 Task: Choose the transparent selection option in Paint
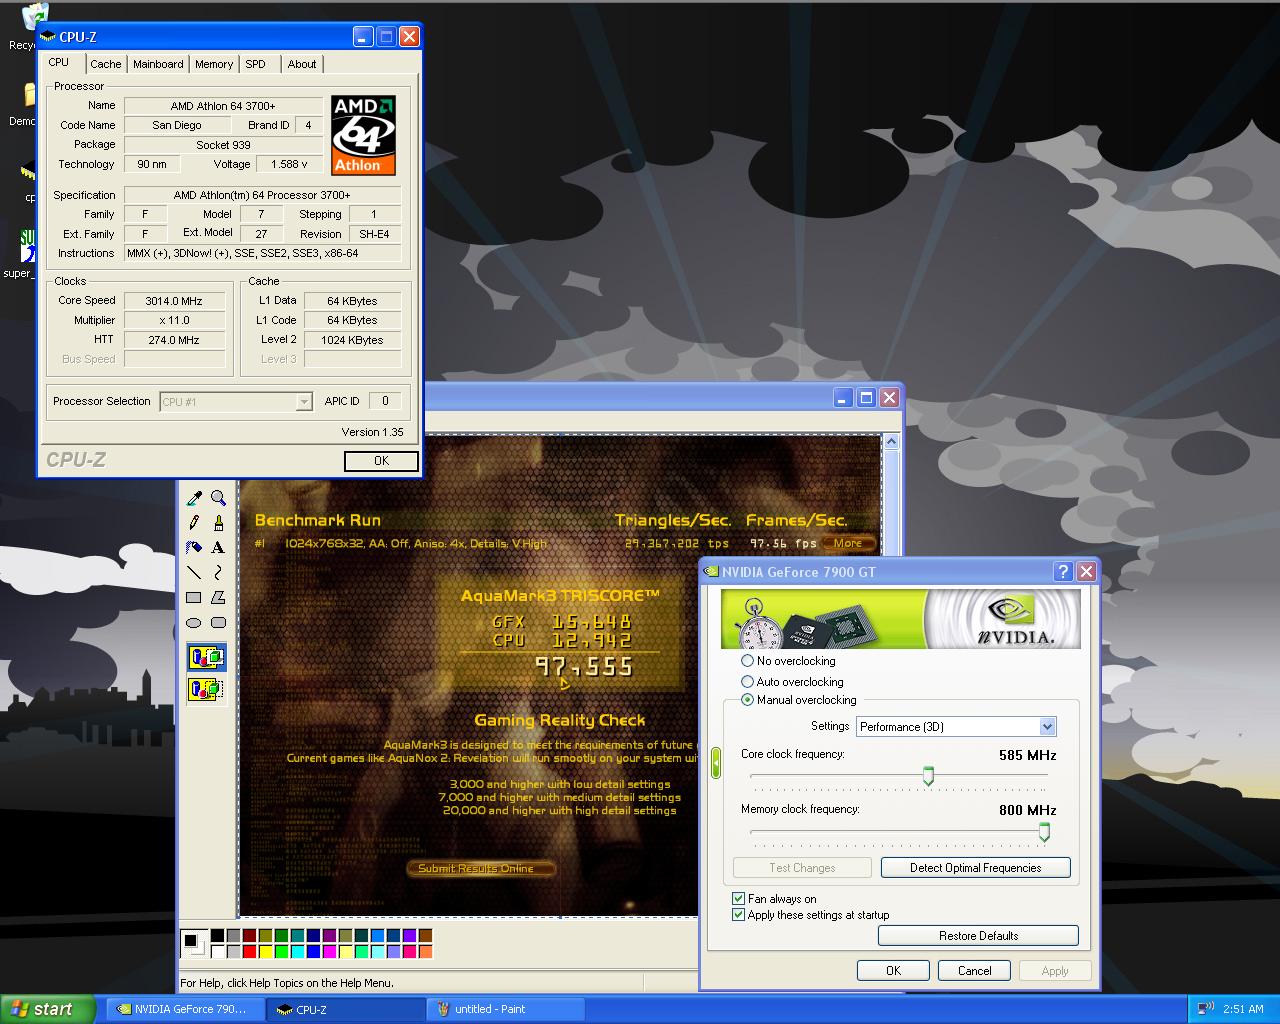(x=206, y=689)
